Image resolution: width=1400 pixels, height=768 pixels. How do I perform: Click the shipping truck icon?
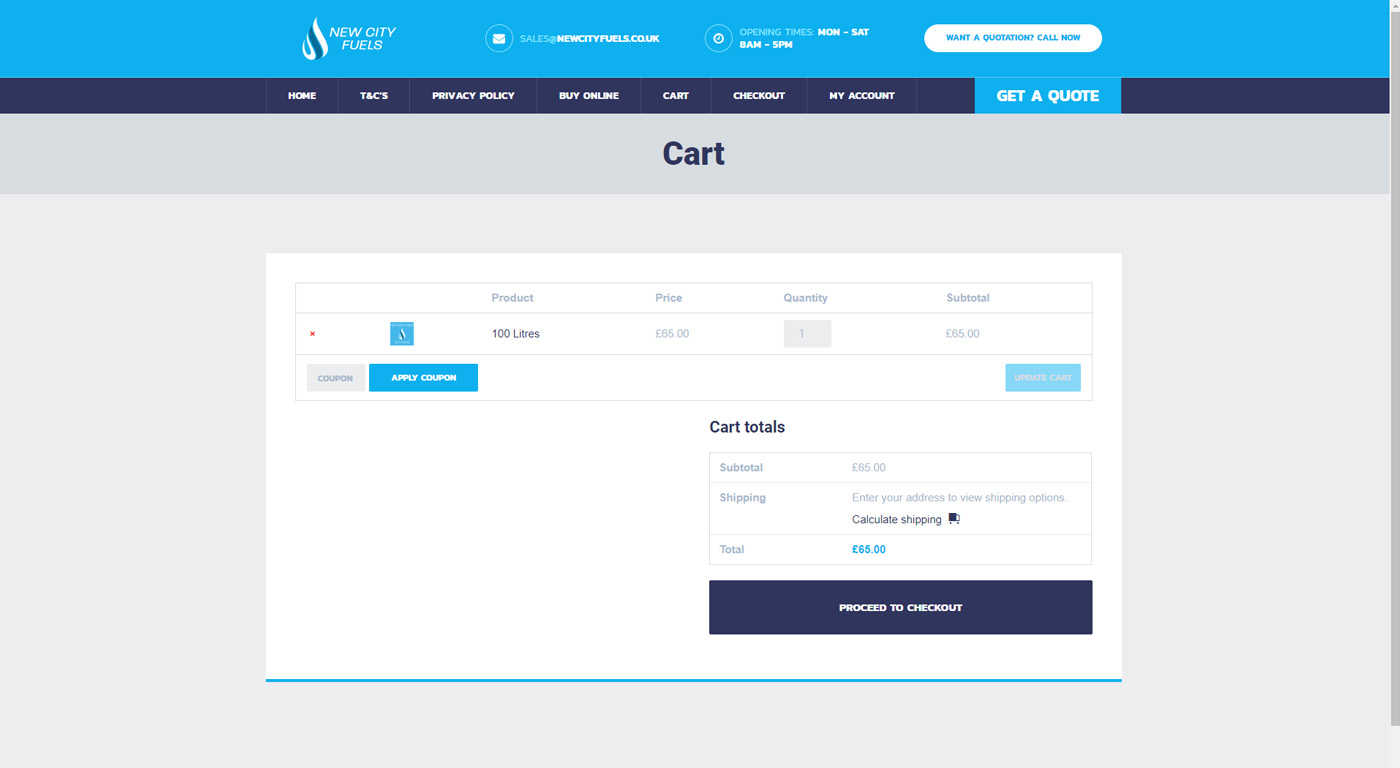pos(954,519)
